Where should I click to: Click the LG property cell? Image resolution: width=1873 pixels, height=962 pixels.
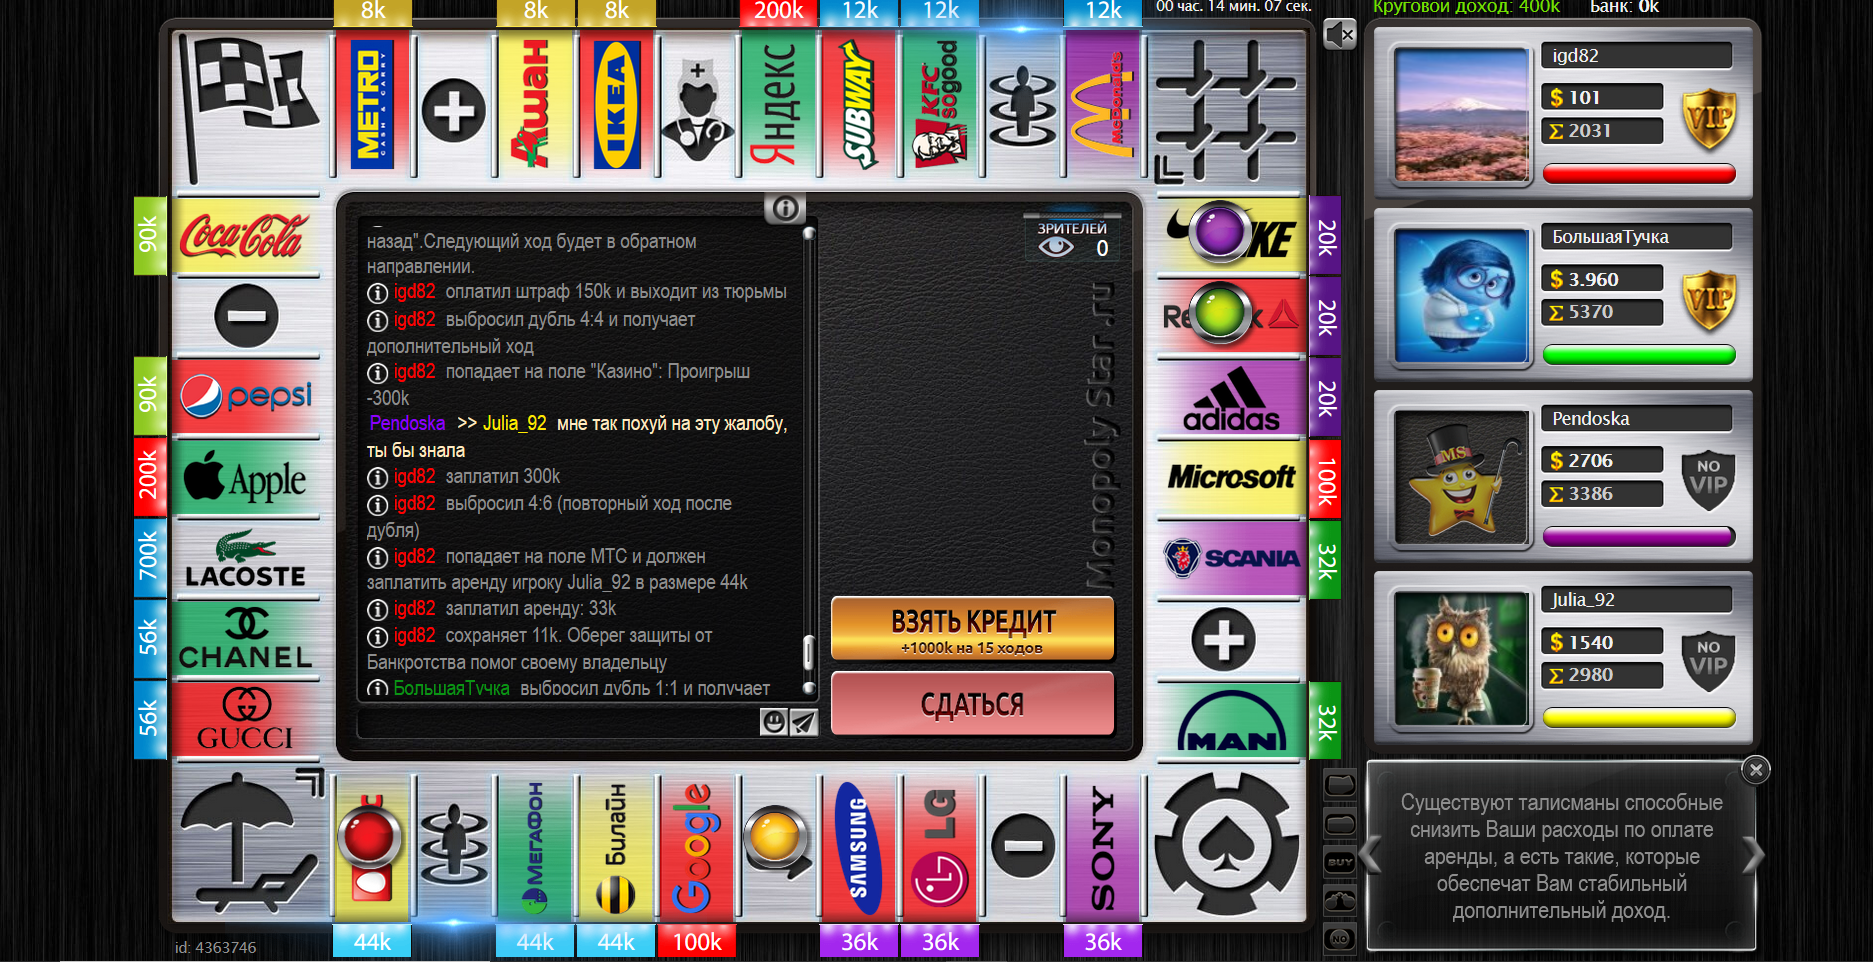941,848
